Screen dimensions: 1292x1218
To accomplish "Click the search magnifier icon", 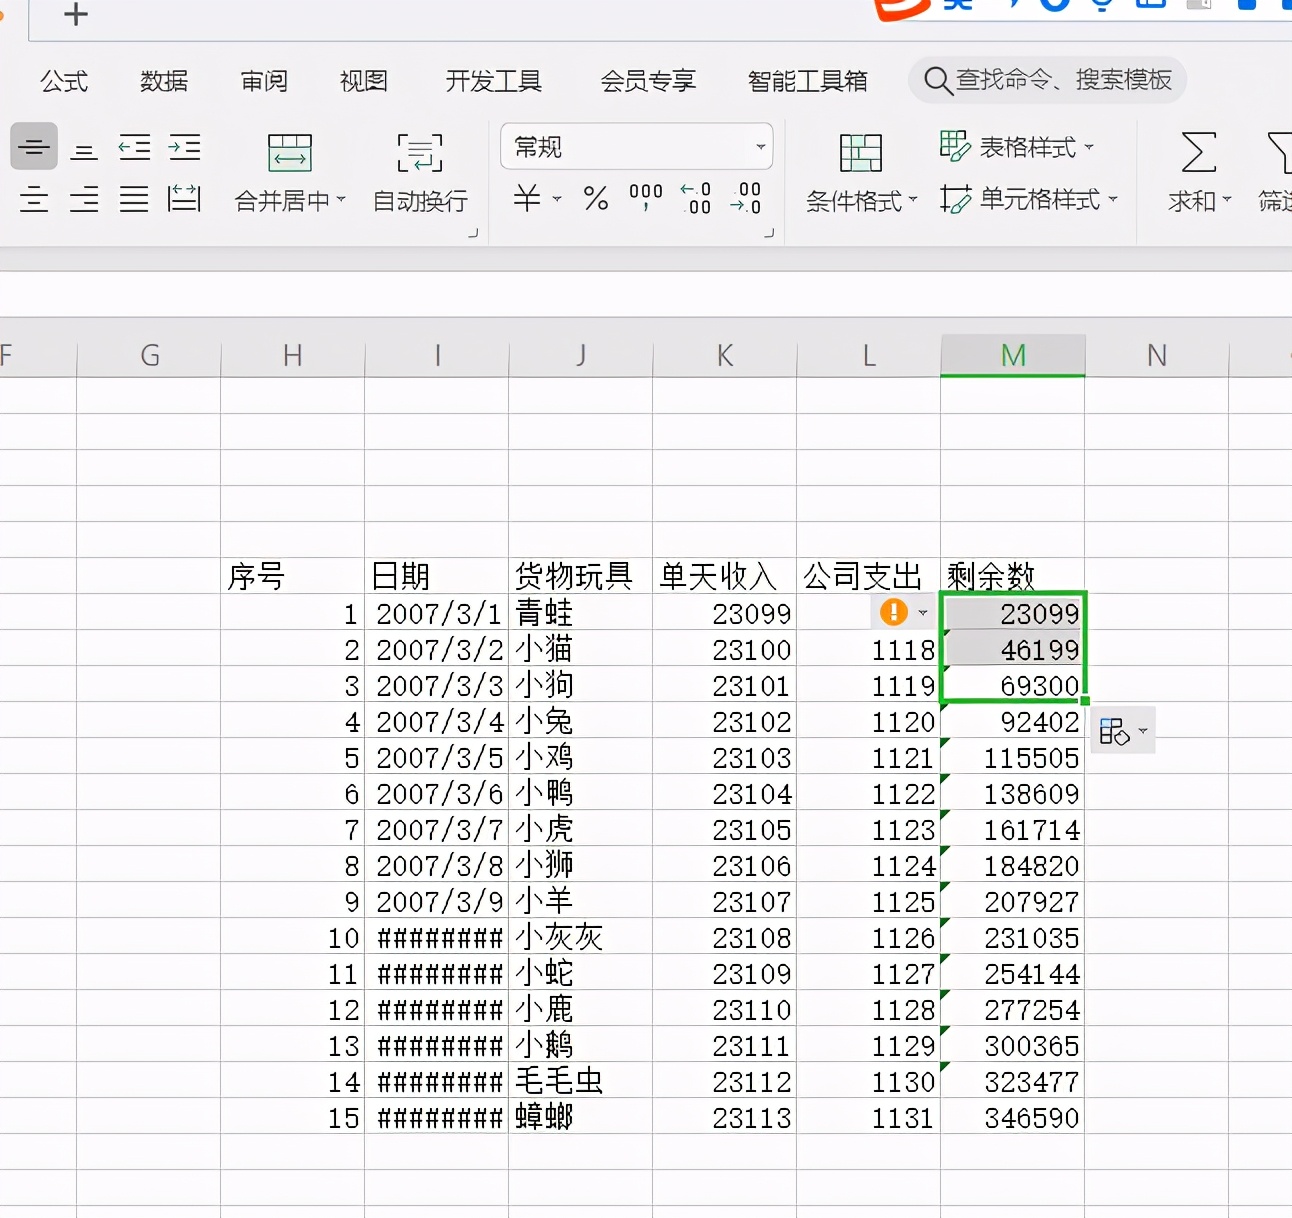I will 937,80.
